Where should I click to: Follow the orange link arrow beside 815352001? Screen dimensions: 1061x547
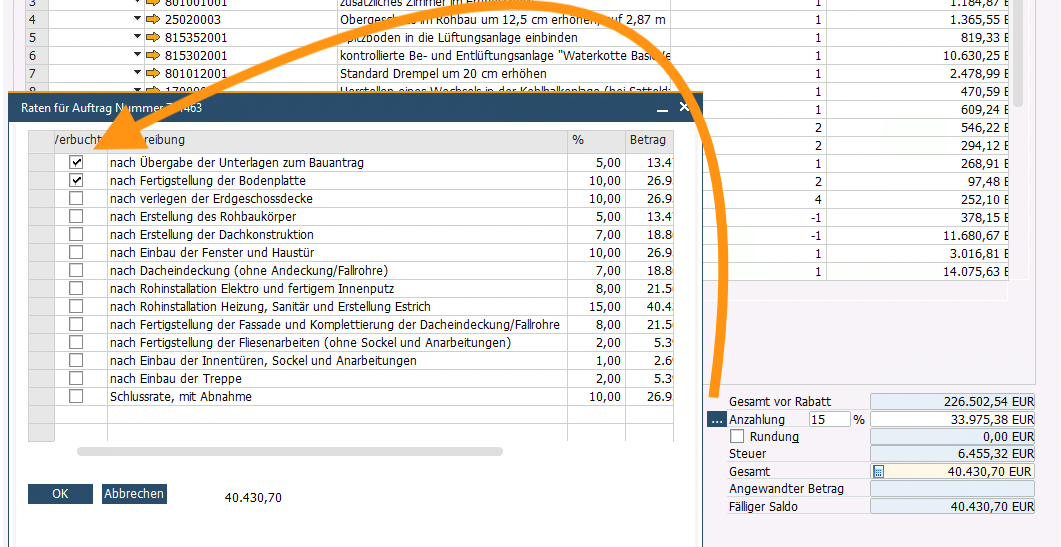[153, 38]
